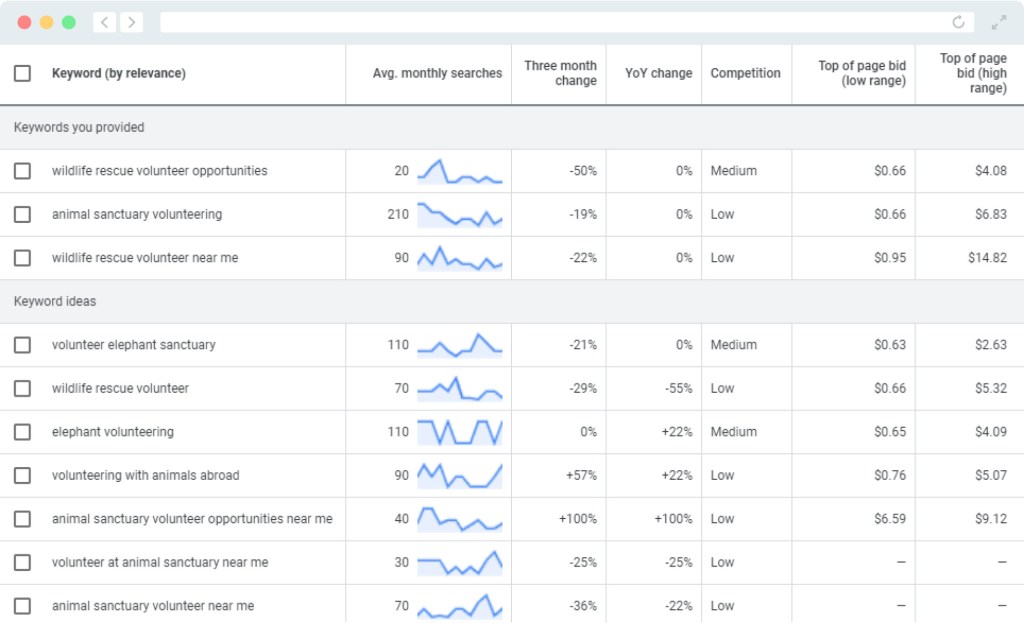Sort by Three month change column
The width and height of the screenshot is (1024, 623).
(560, 73)
